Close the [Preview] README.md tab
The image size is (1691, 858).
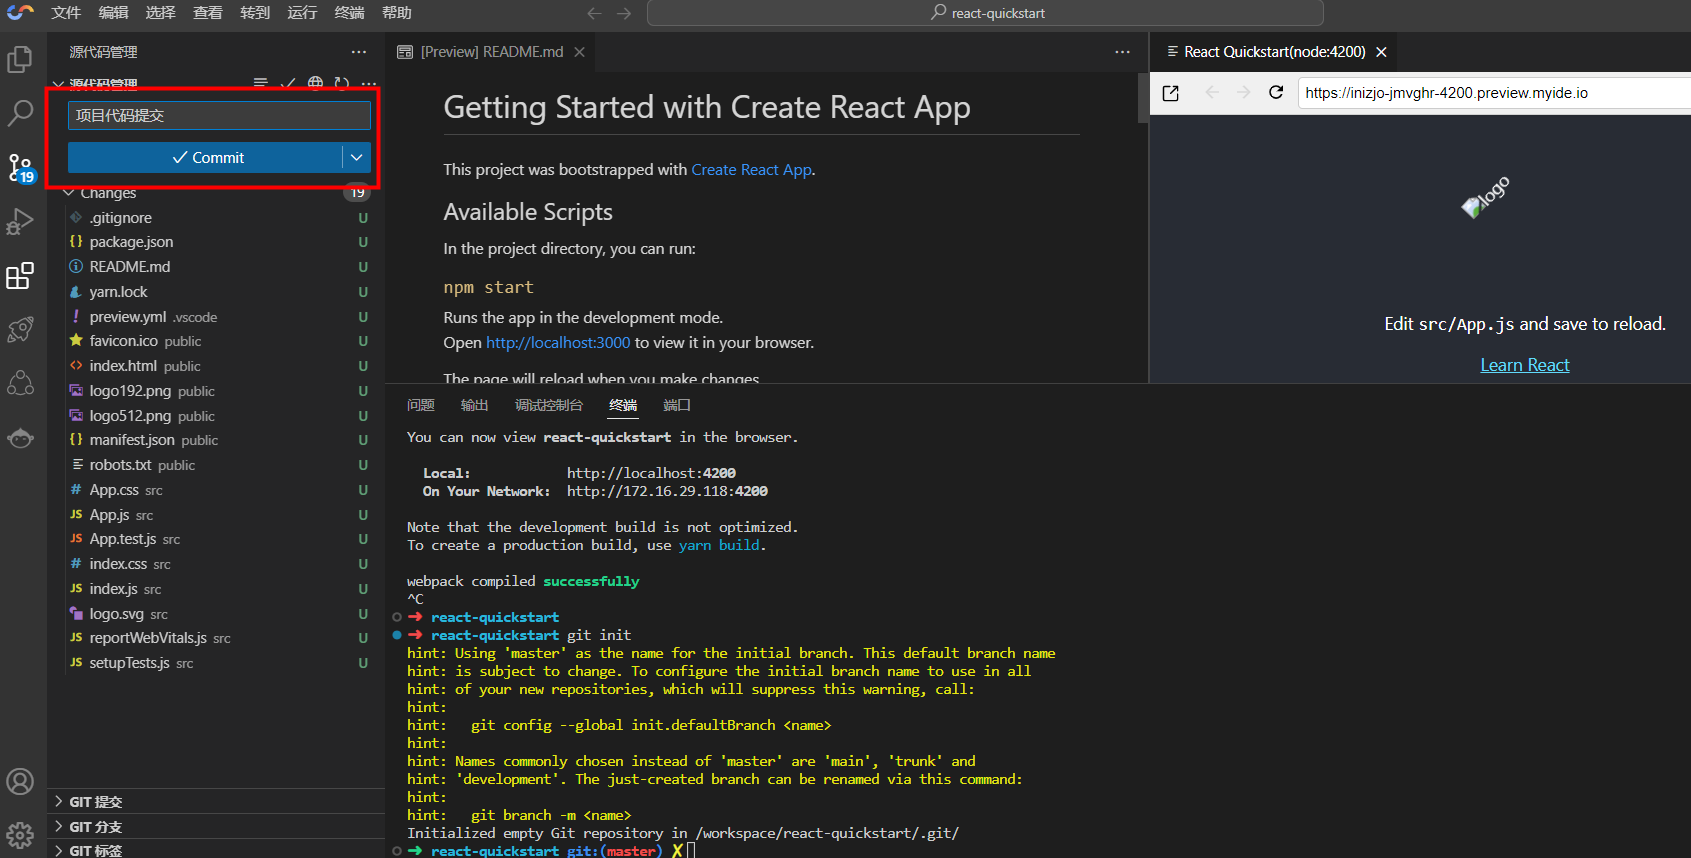click(579, 52)
